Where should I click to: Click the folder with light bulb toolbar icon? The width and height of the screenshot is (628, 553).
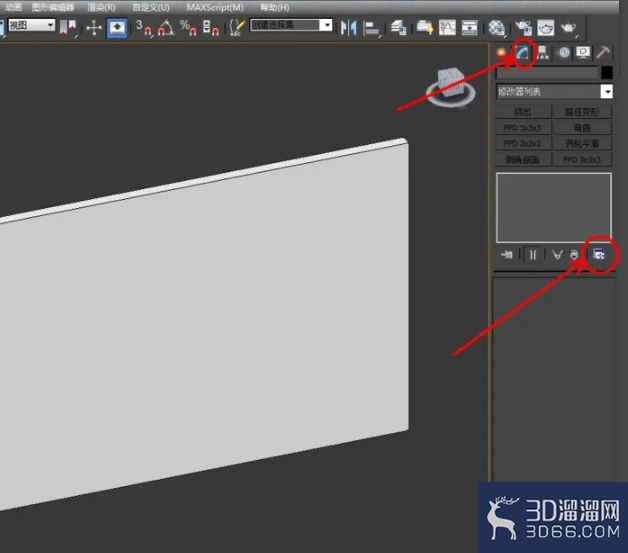pyautogui.click(x=425, y=28)
